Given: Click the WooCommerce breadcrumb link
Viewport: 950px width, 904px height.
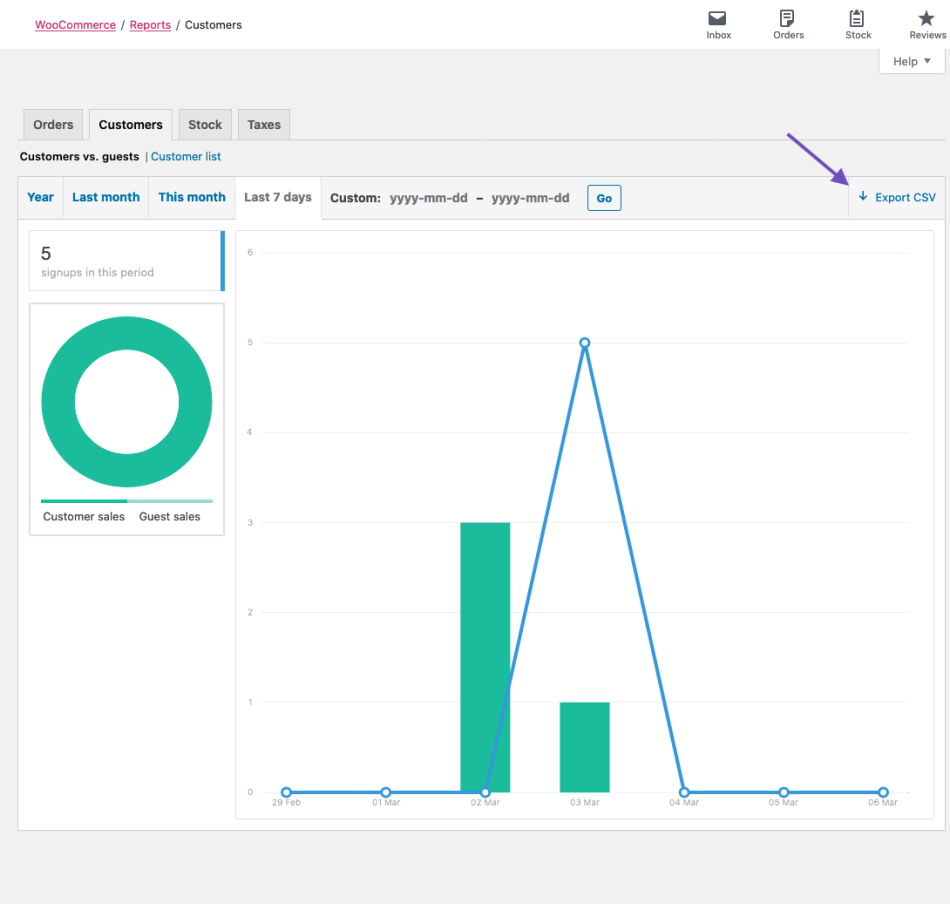Looking at the screenshot, I should pyautogui.click(x=75, y=25).
